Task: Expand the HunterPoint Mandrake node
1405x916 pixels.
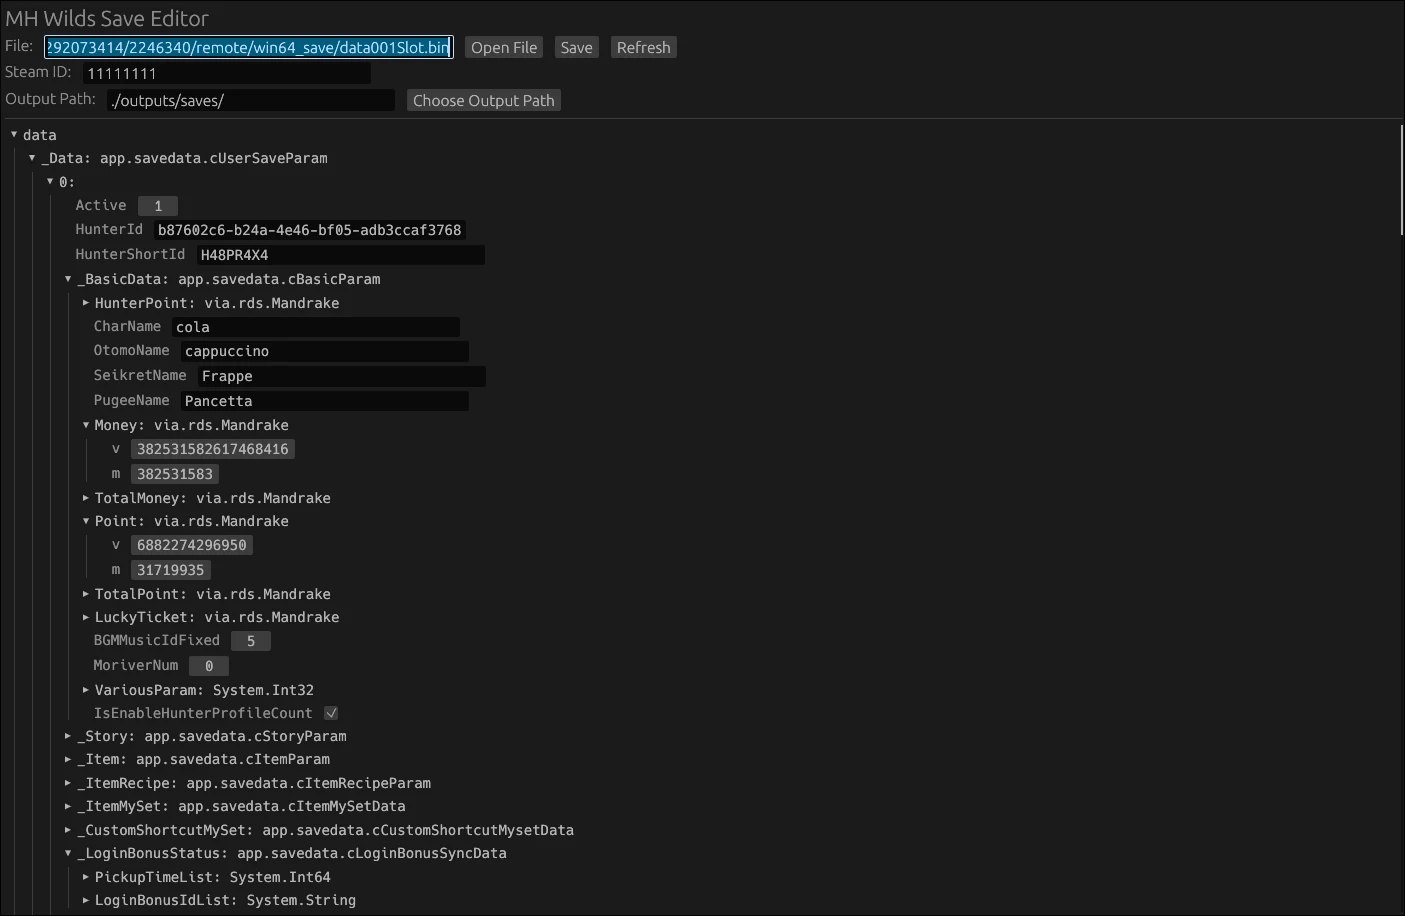Action: [86, 303]
